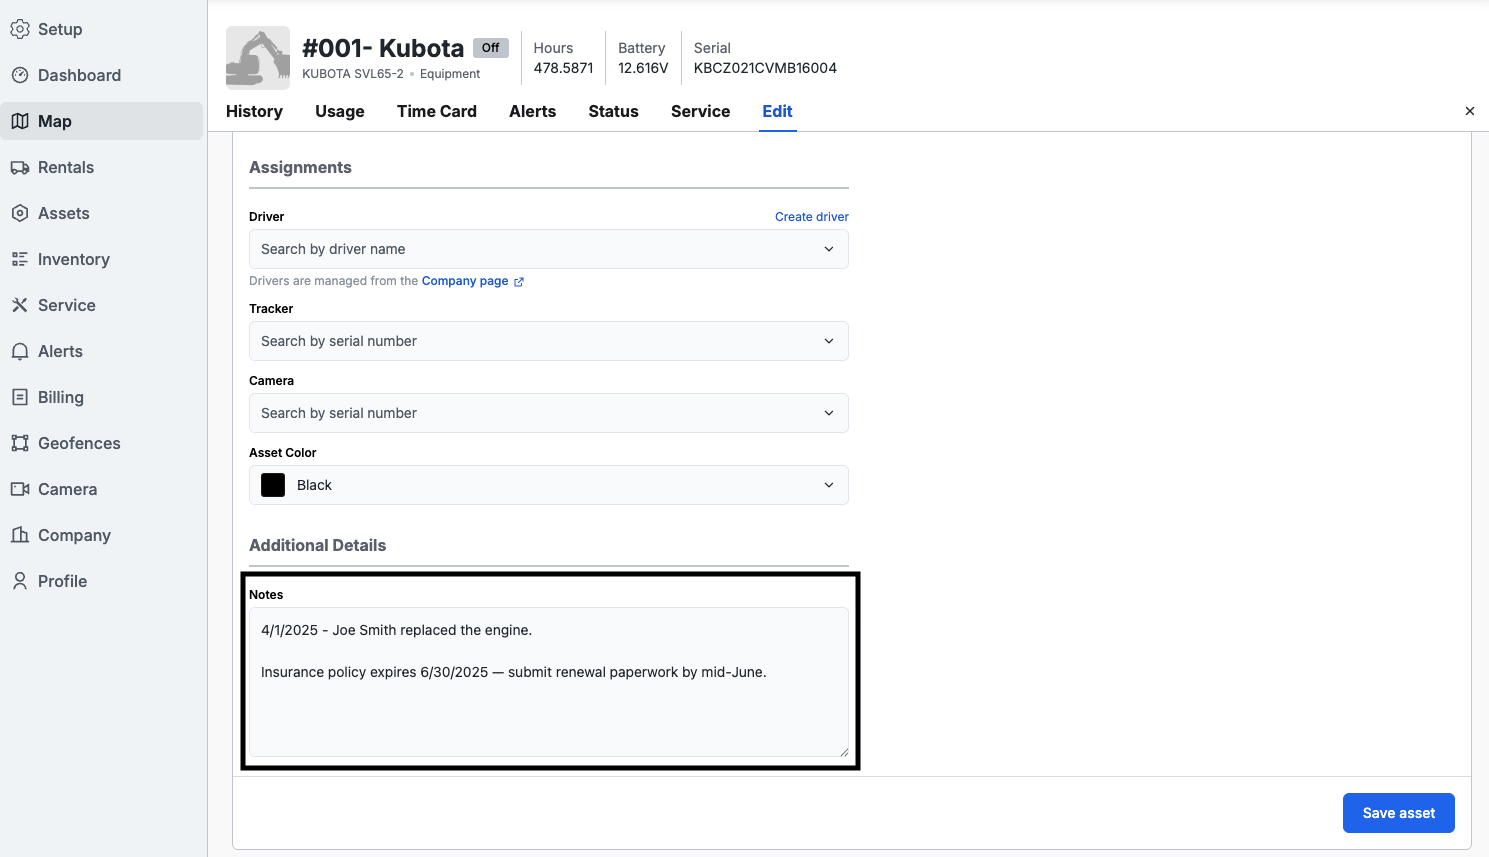Open the Map view from the sidebar
Viewport: 1489px width, 857px height.
tap(54, 120)
